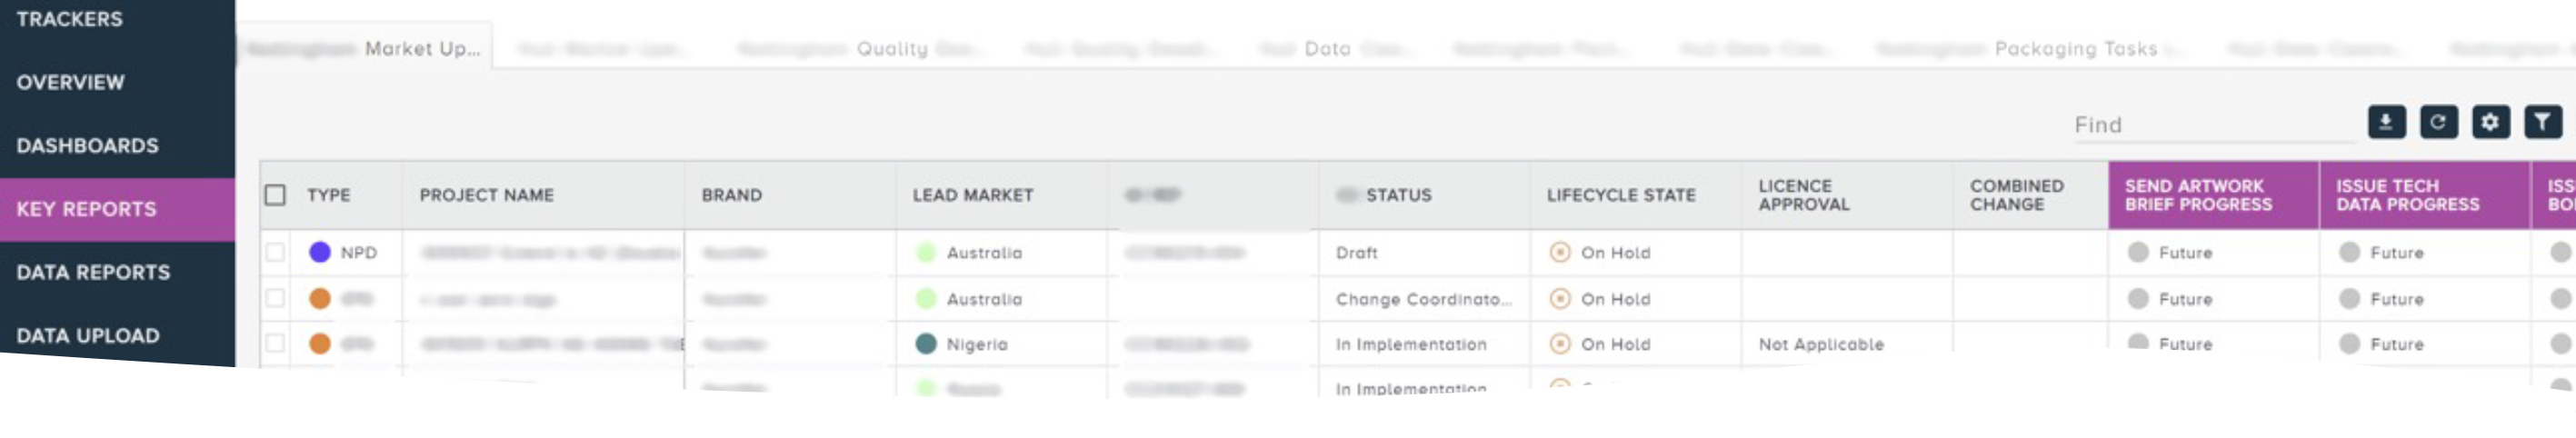Click the refresh table icon
The width and height of the screenshot is (2576, 438).
pyautogui.click(x=2438, y=123)
